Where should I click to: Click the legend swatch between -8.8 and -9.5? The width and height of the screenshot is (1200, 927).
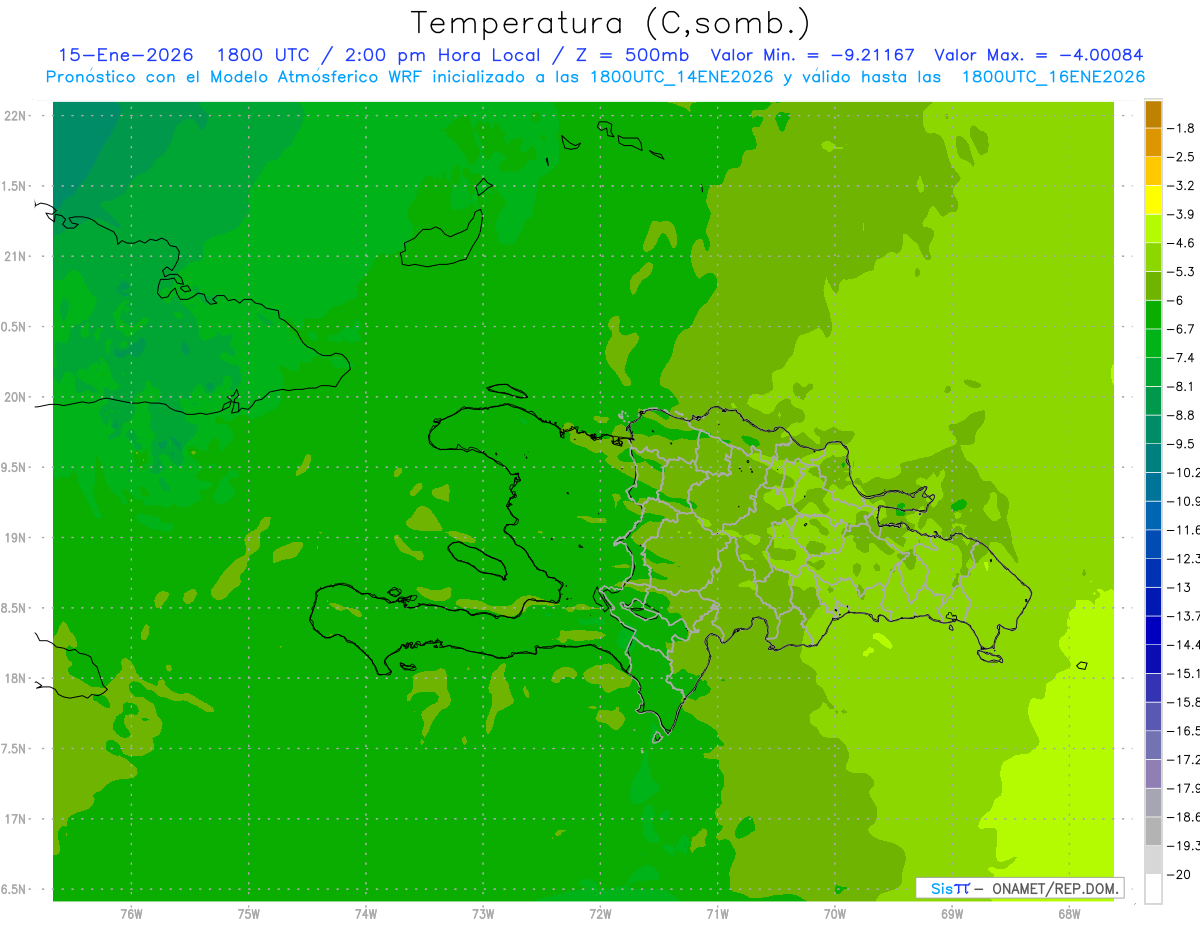point(1153,429)
